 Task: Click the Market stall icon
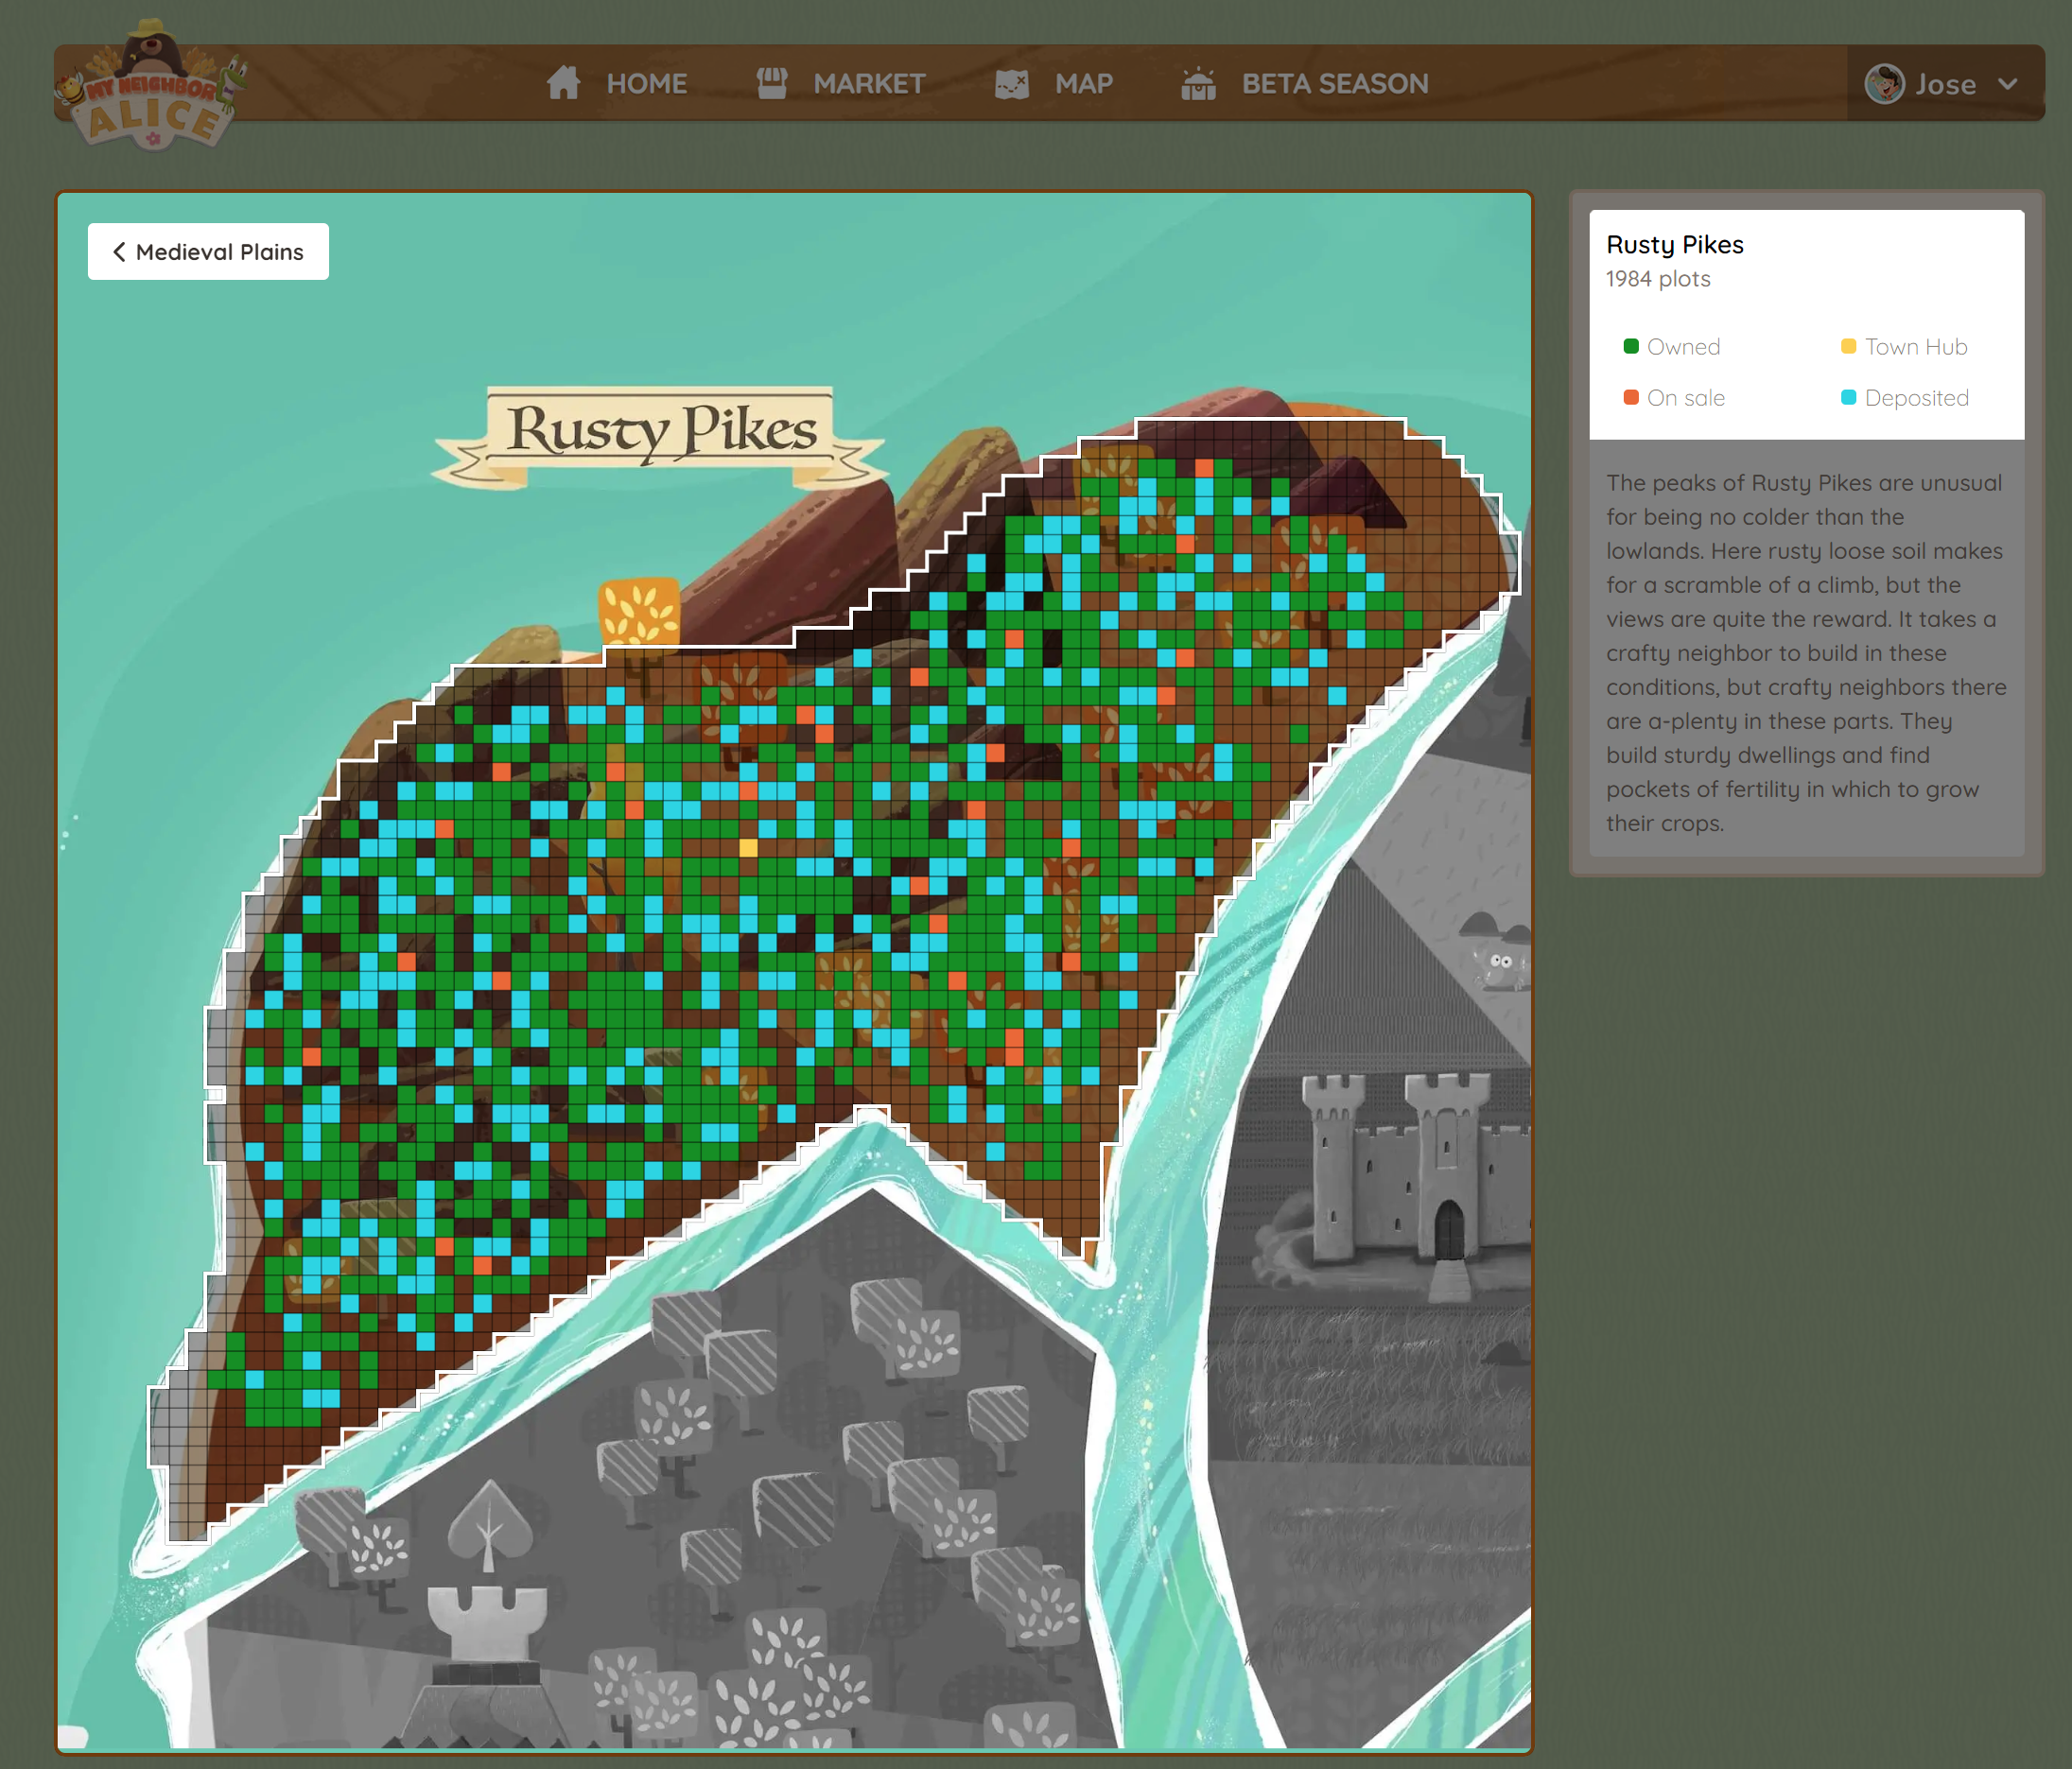(771, 83)
